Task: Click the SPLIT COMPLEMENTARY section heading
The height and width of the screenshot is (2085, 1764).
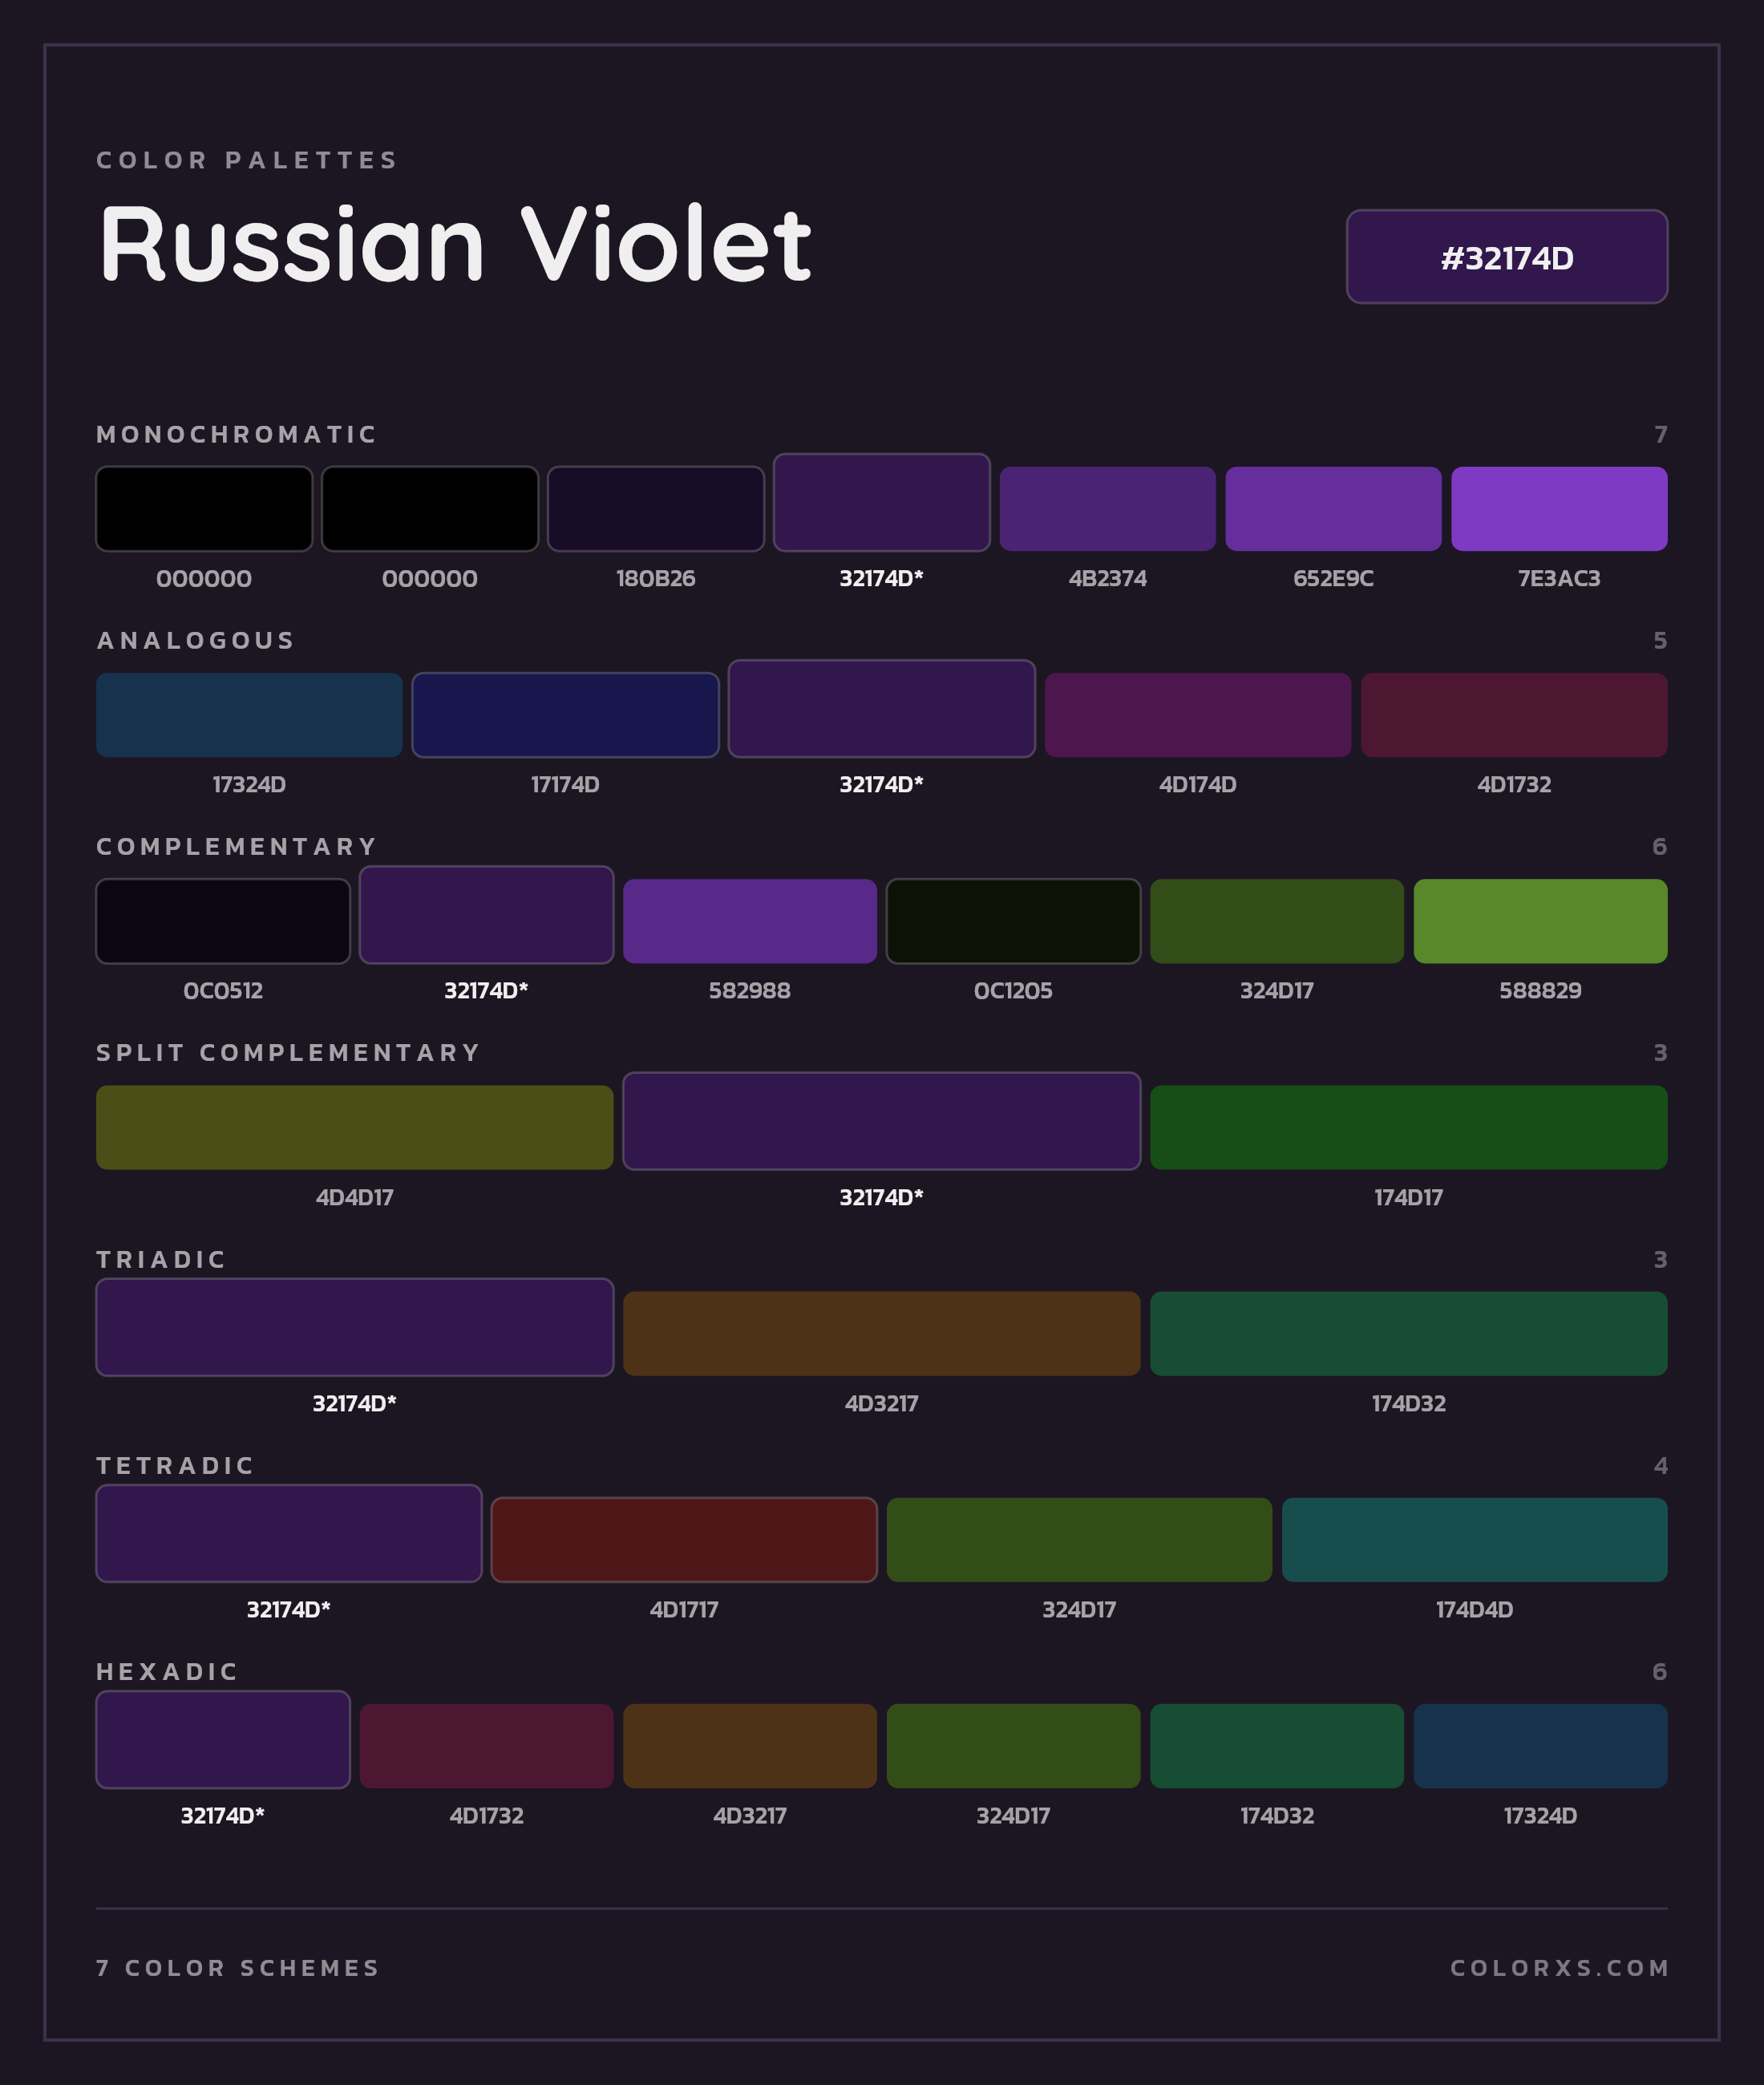Action: [x=289, y=1053]
